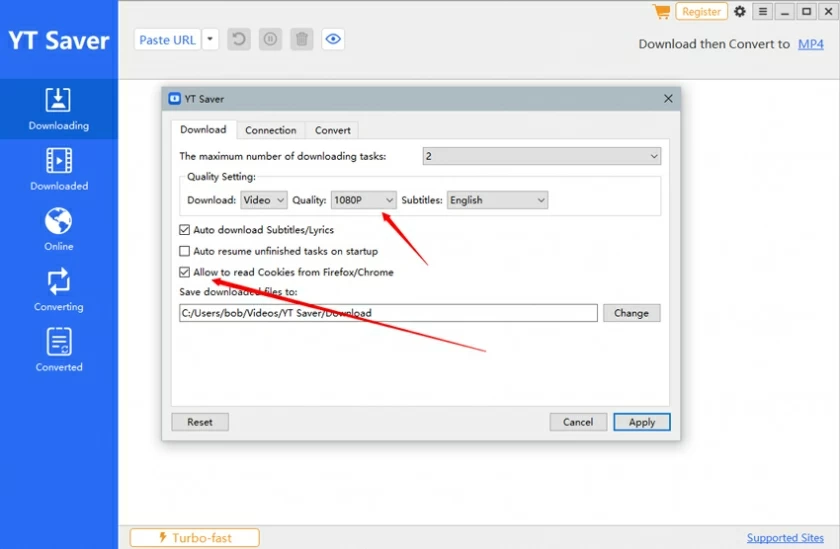Viewport: 840px width, 549px height.
Task: Open the Download type Video dropdown
Action: click(264, 200)
